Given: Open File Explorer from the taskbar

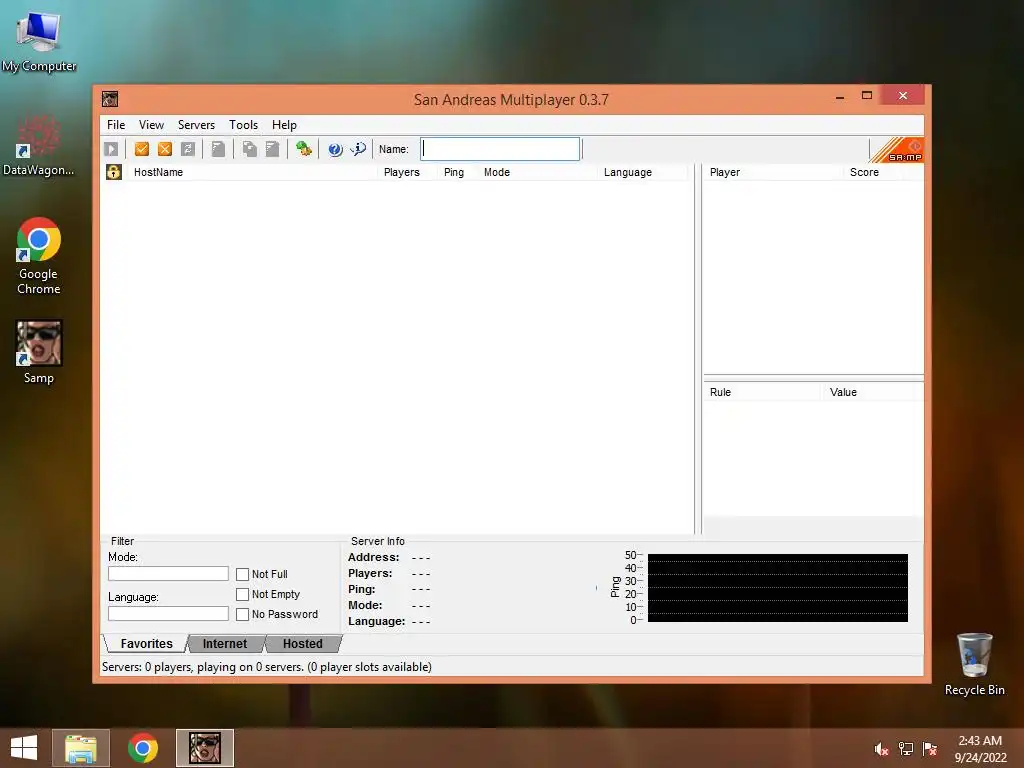Looking at the screenshot, I should pos(81,748).
